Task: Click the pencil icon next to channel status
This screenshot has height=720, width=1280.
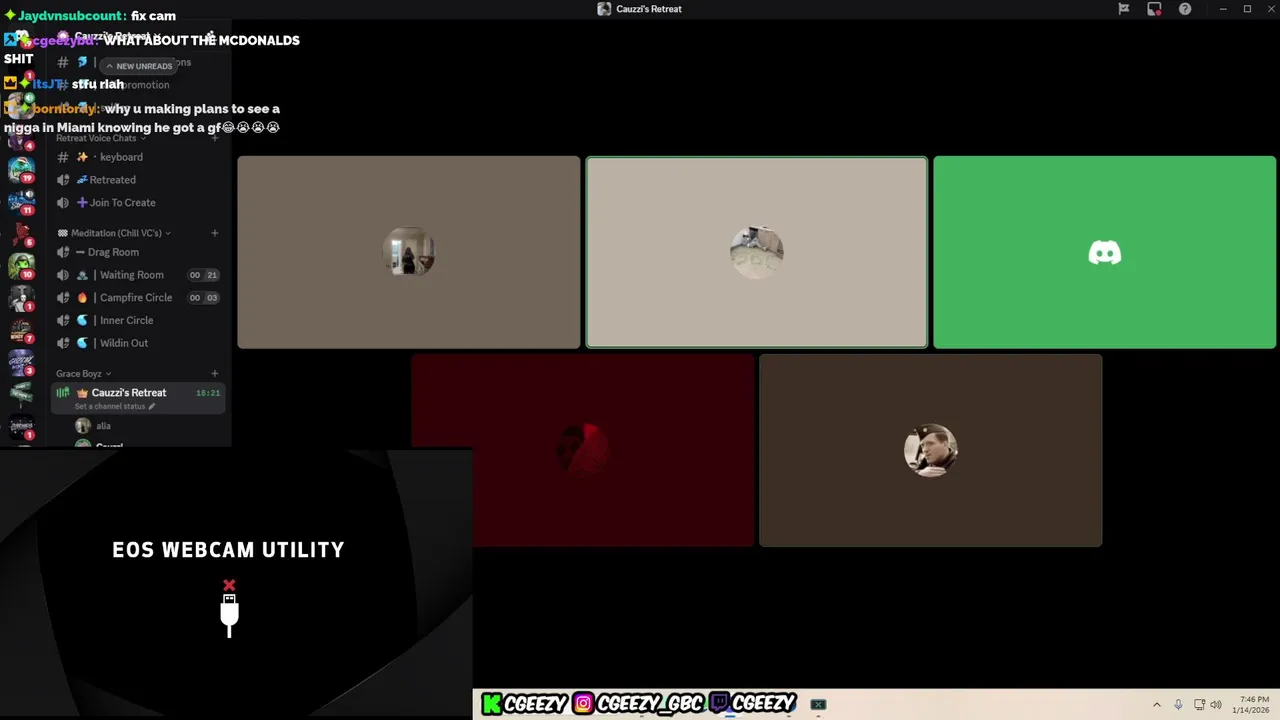Action: [152, 407]
